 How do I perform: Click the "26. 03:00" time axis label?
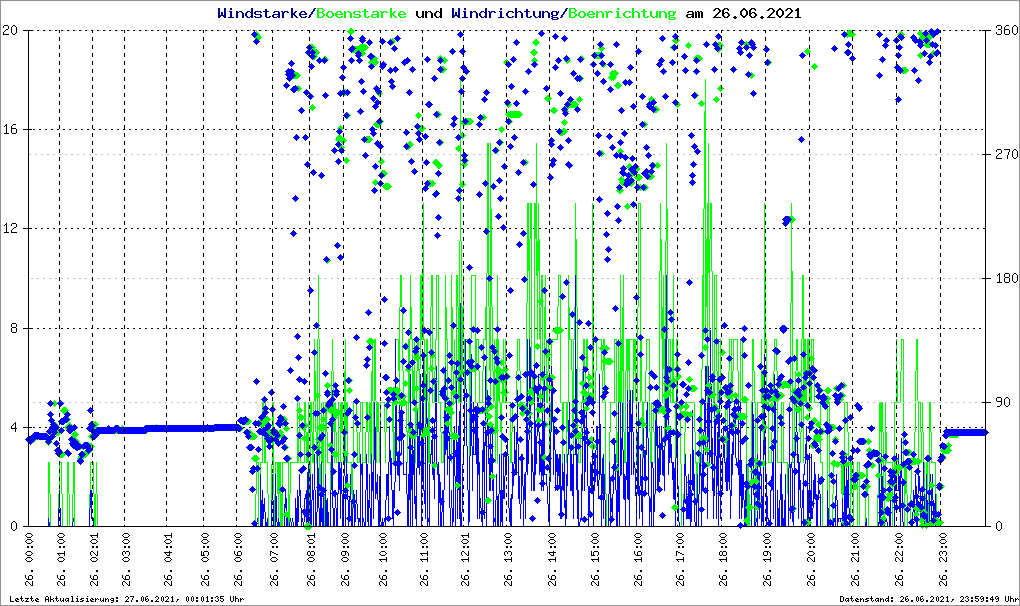126,559
